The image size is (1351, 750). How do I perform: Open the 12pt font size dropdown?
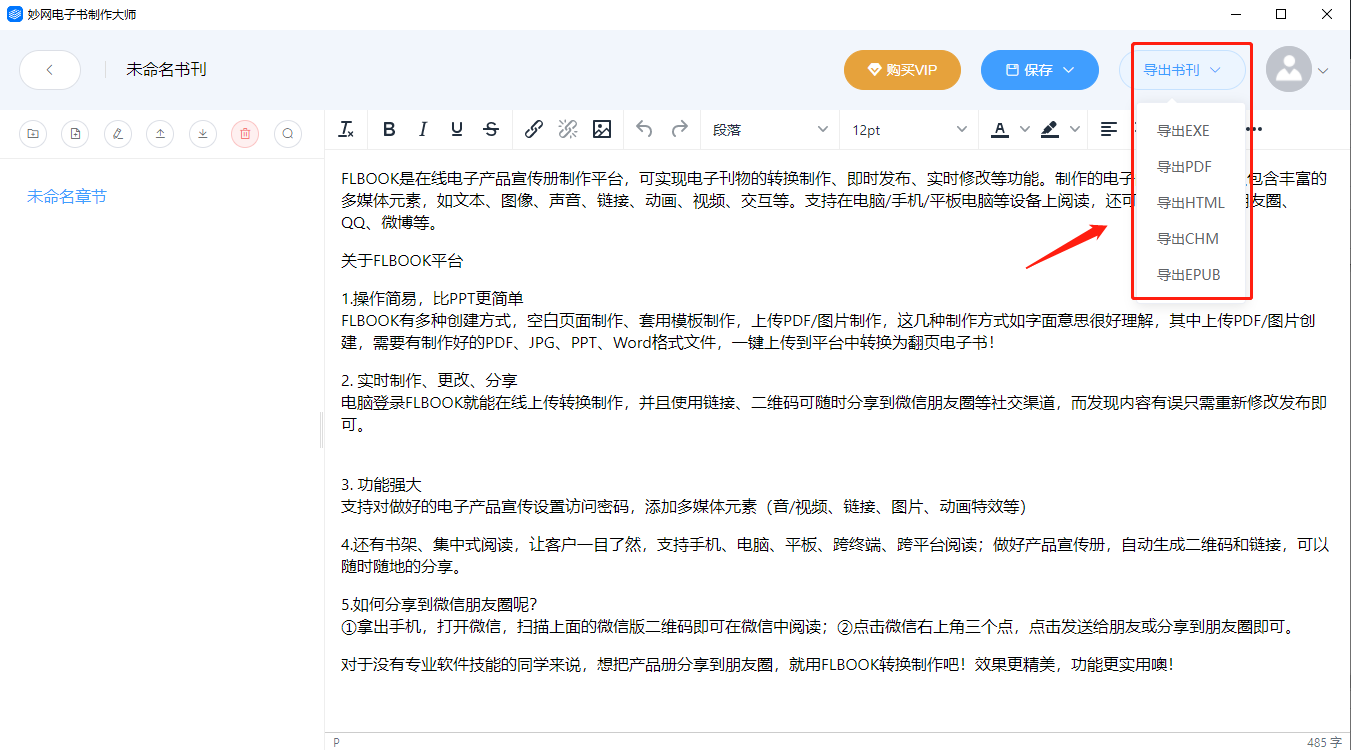(x=909, y=129)
